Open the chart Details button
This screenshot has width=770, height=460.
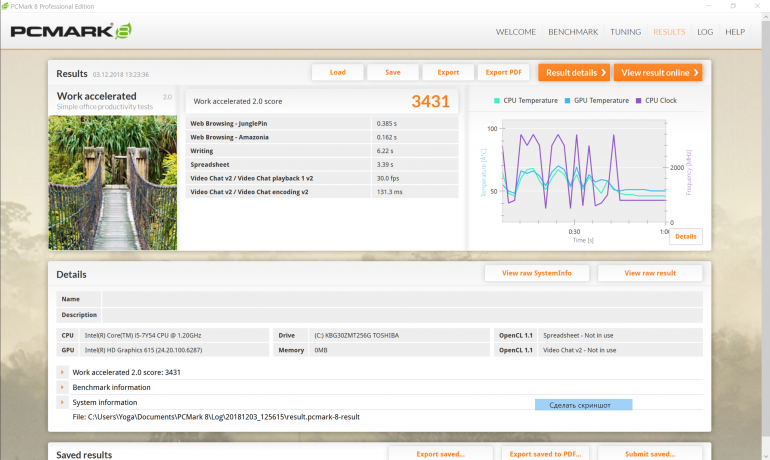(x=685, y=236)
